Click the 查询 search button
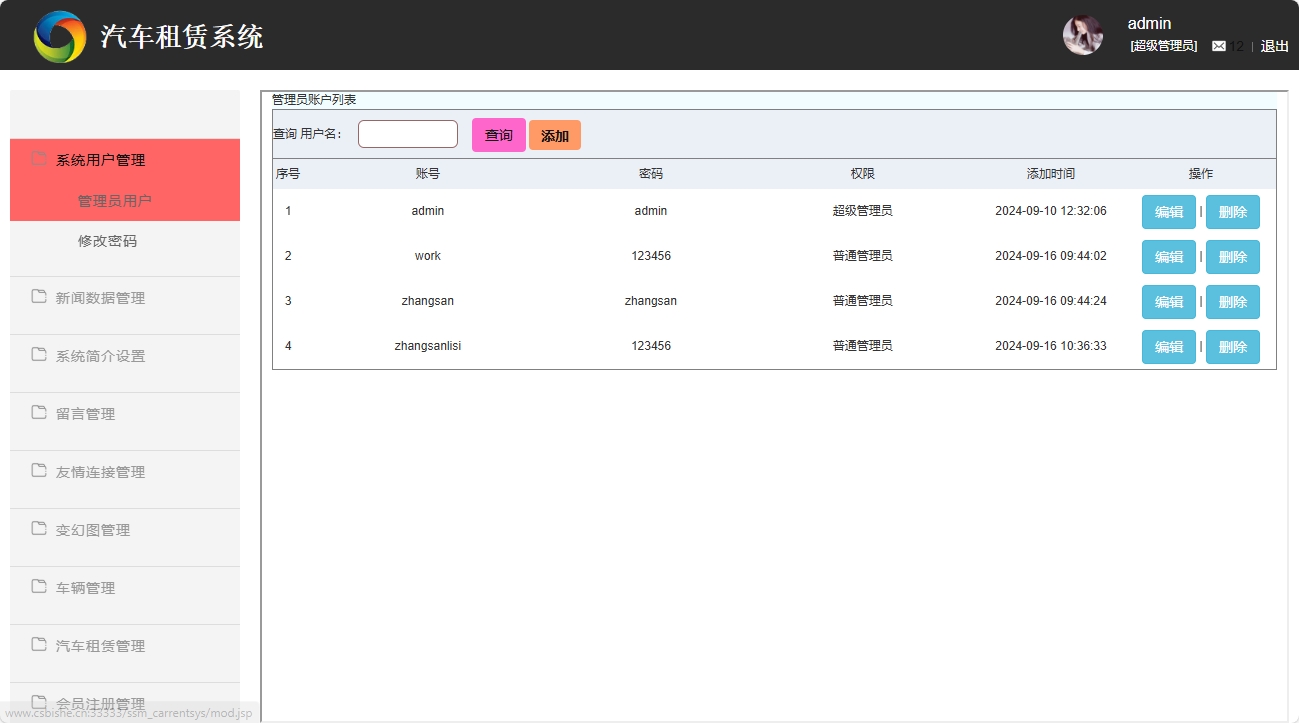The width and height of the screenshot is (1299, 723). pyautogui.click(x=497, y=134)
